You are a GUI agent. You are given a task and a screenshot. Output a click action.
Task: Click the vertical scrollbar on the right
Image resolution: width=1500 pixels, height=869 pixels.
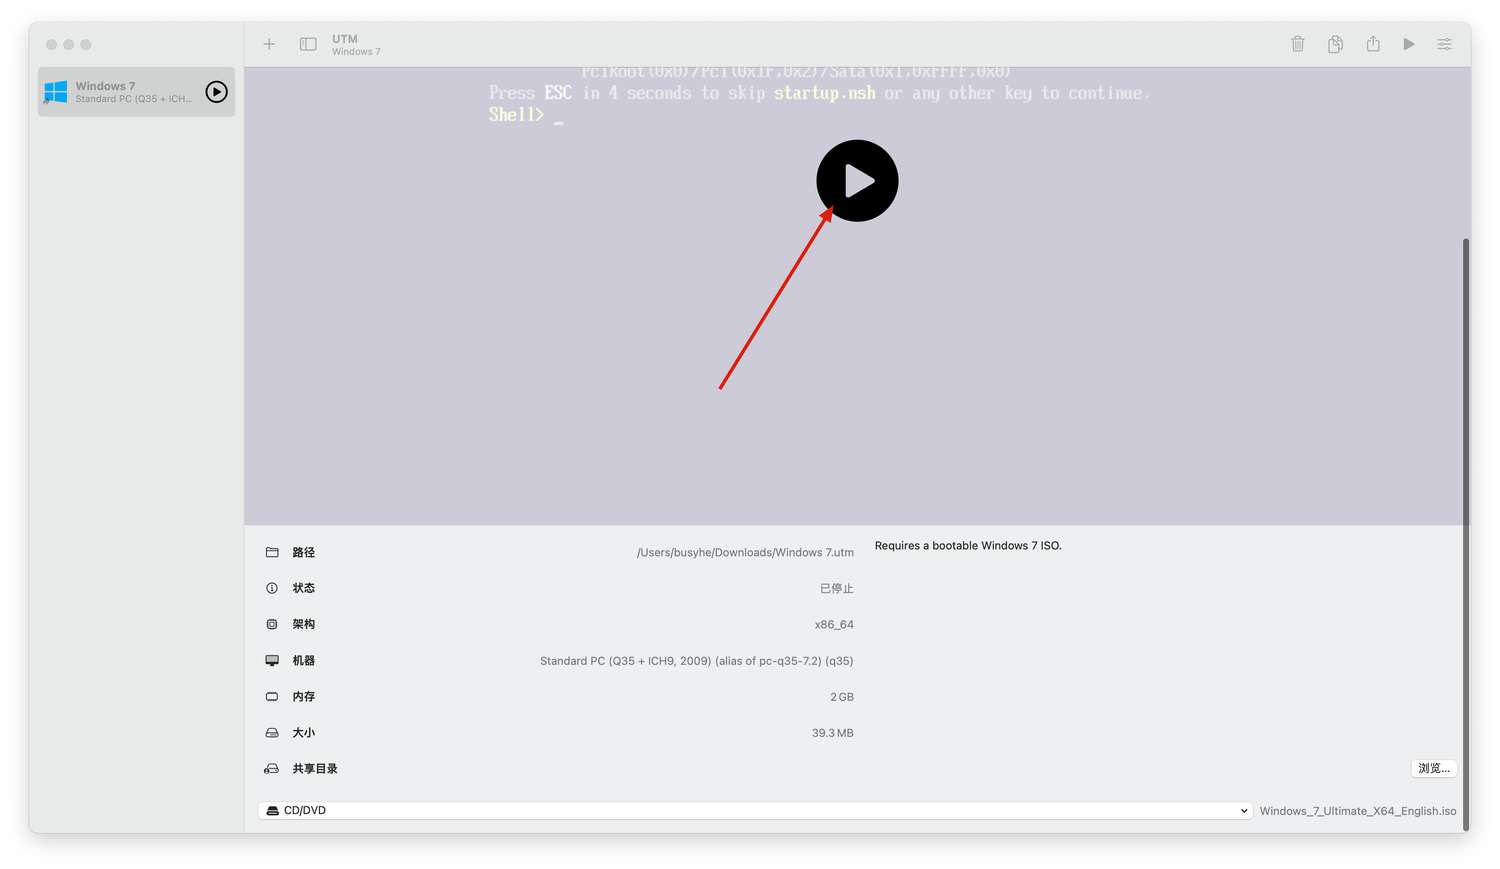point(1466,534)
